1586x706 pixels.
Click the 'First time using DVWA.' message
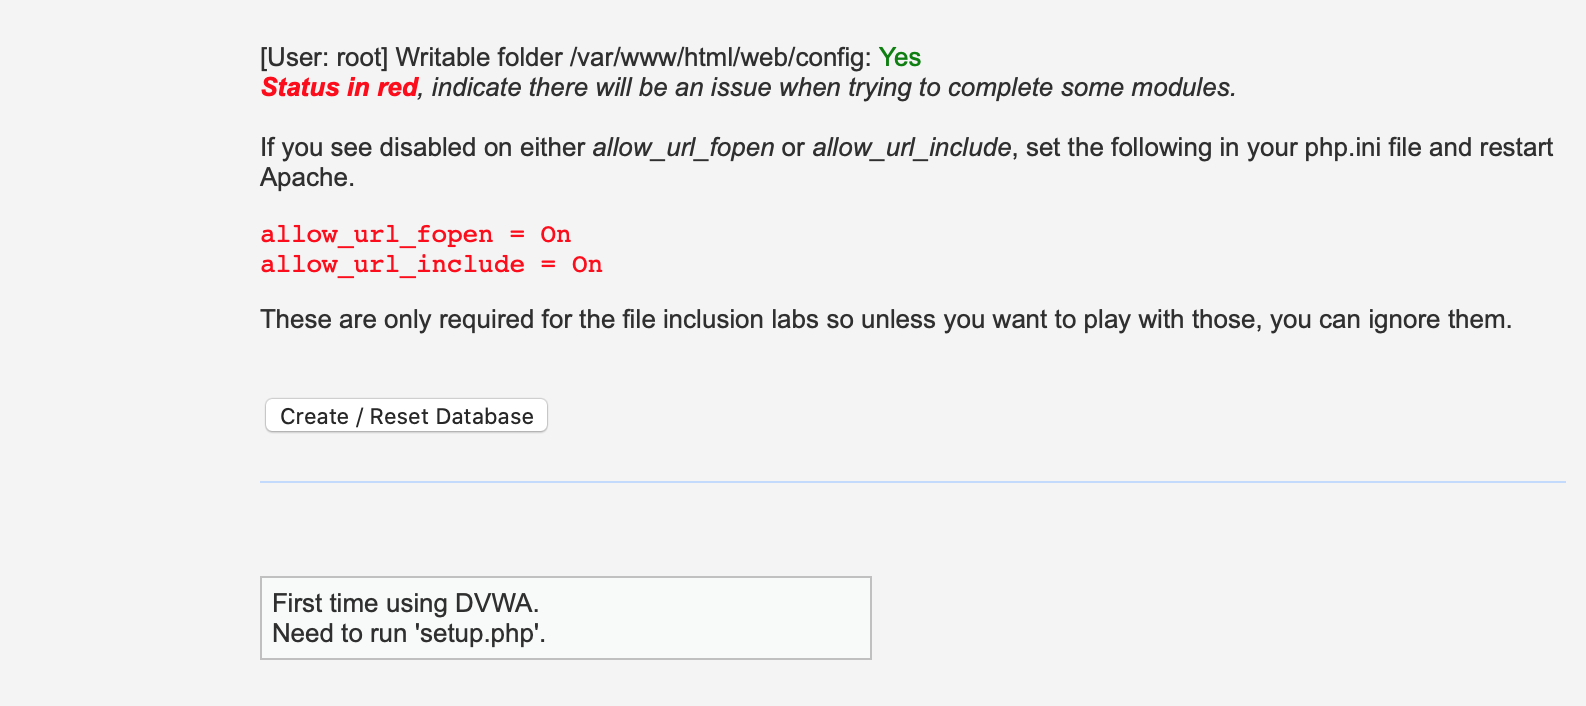tap(405, 603)
